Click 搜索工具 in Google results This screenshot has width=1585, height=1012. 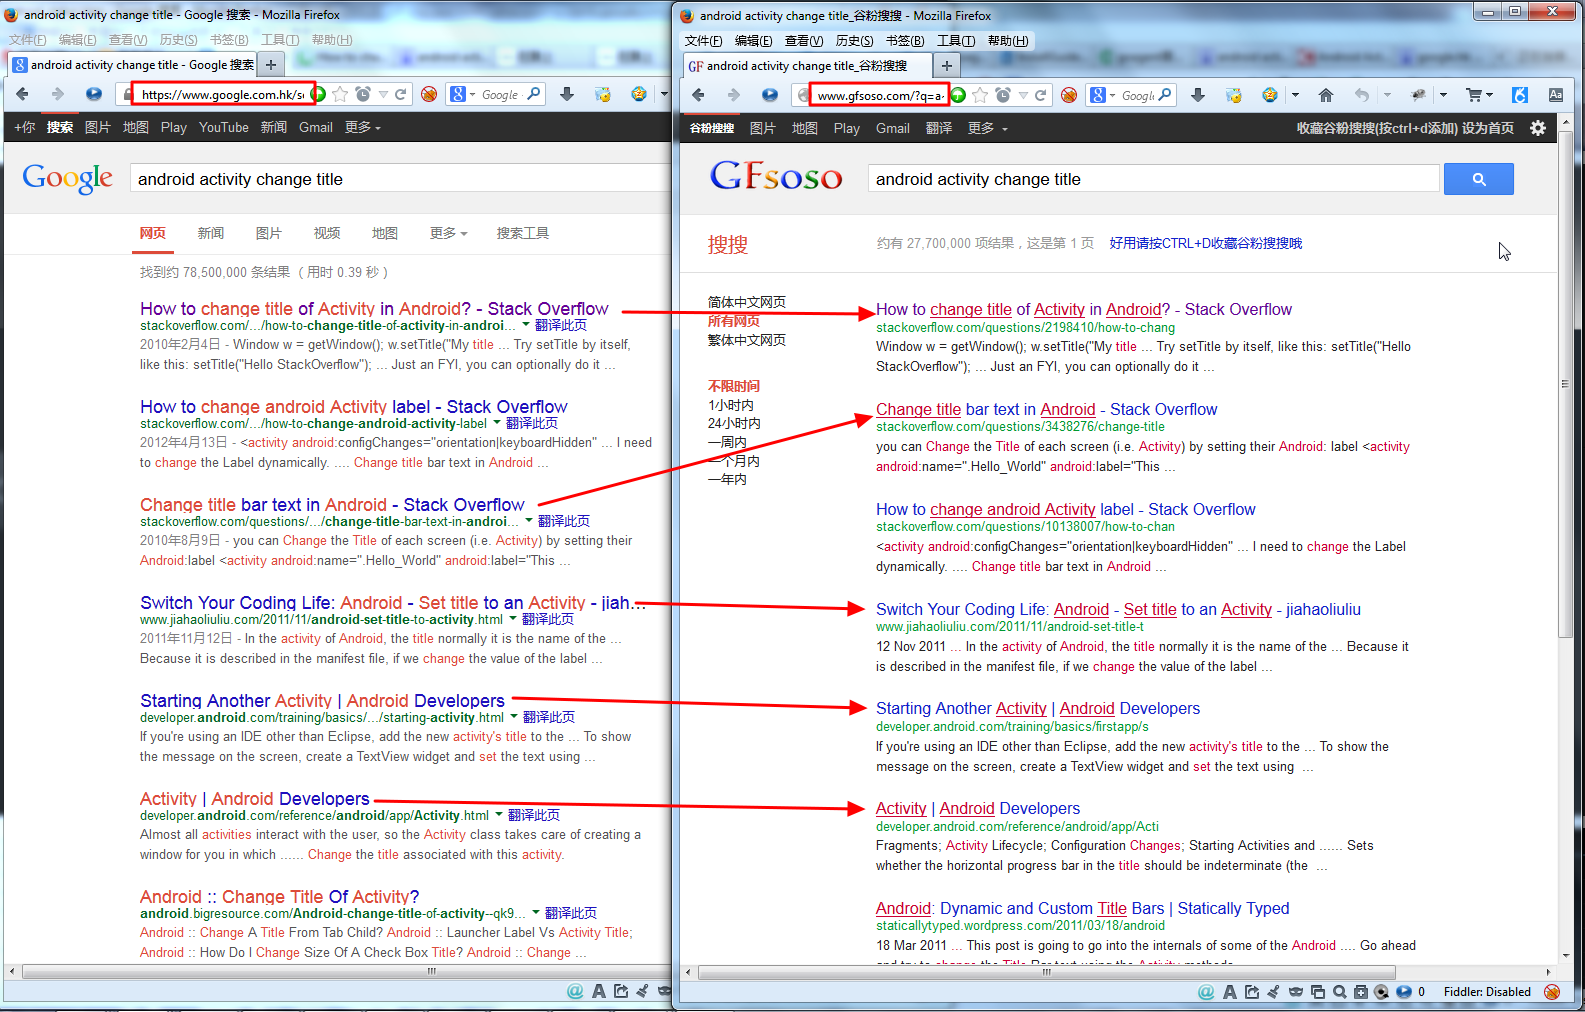[522, 233]
